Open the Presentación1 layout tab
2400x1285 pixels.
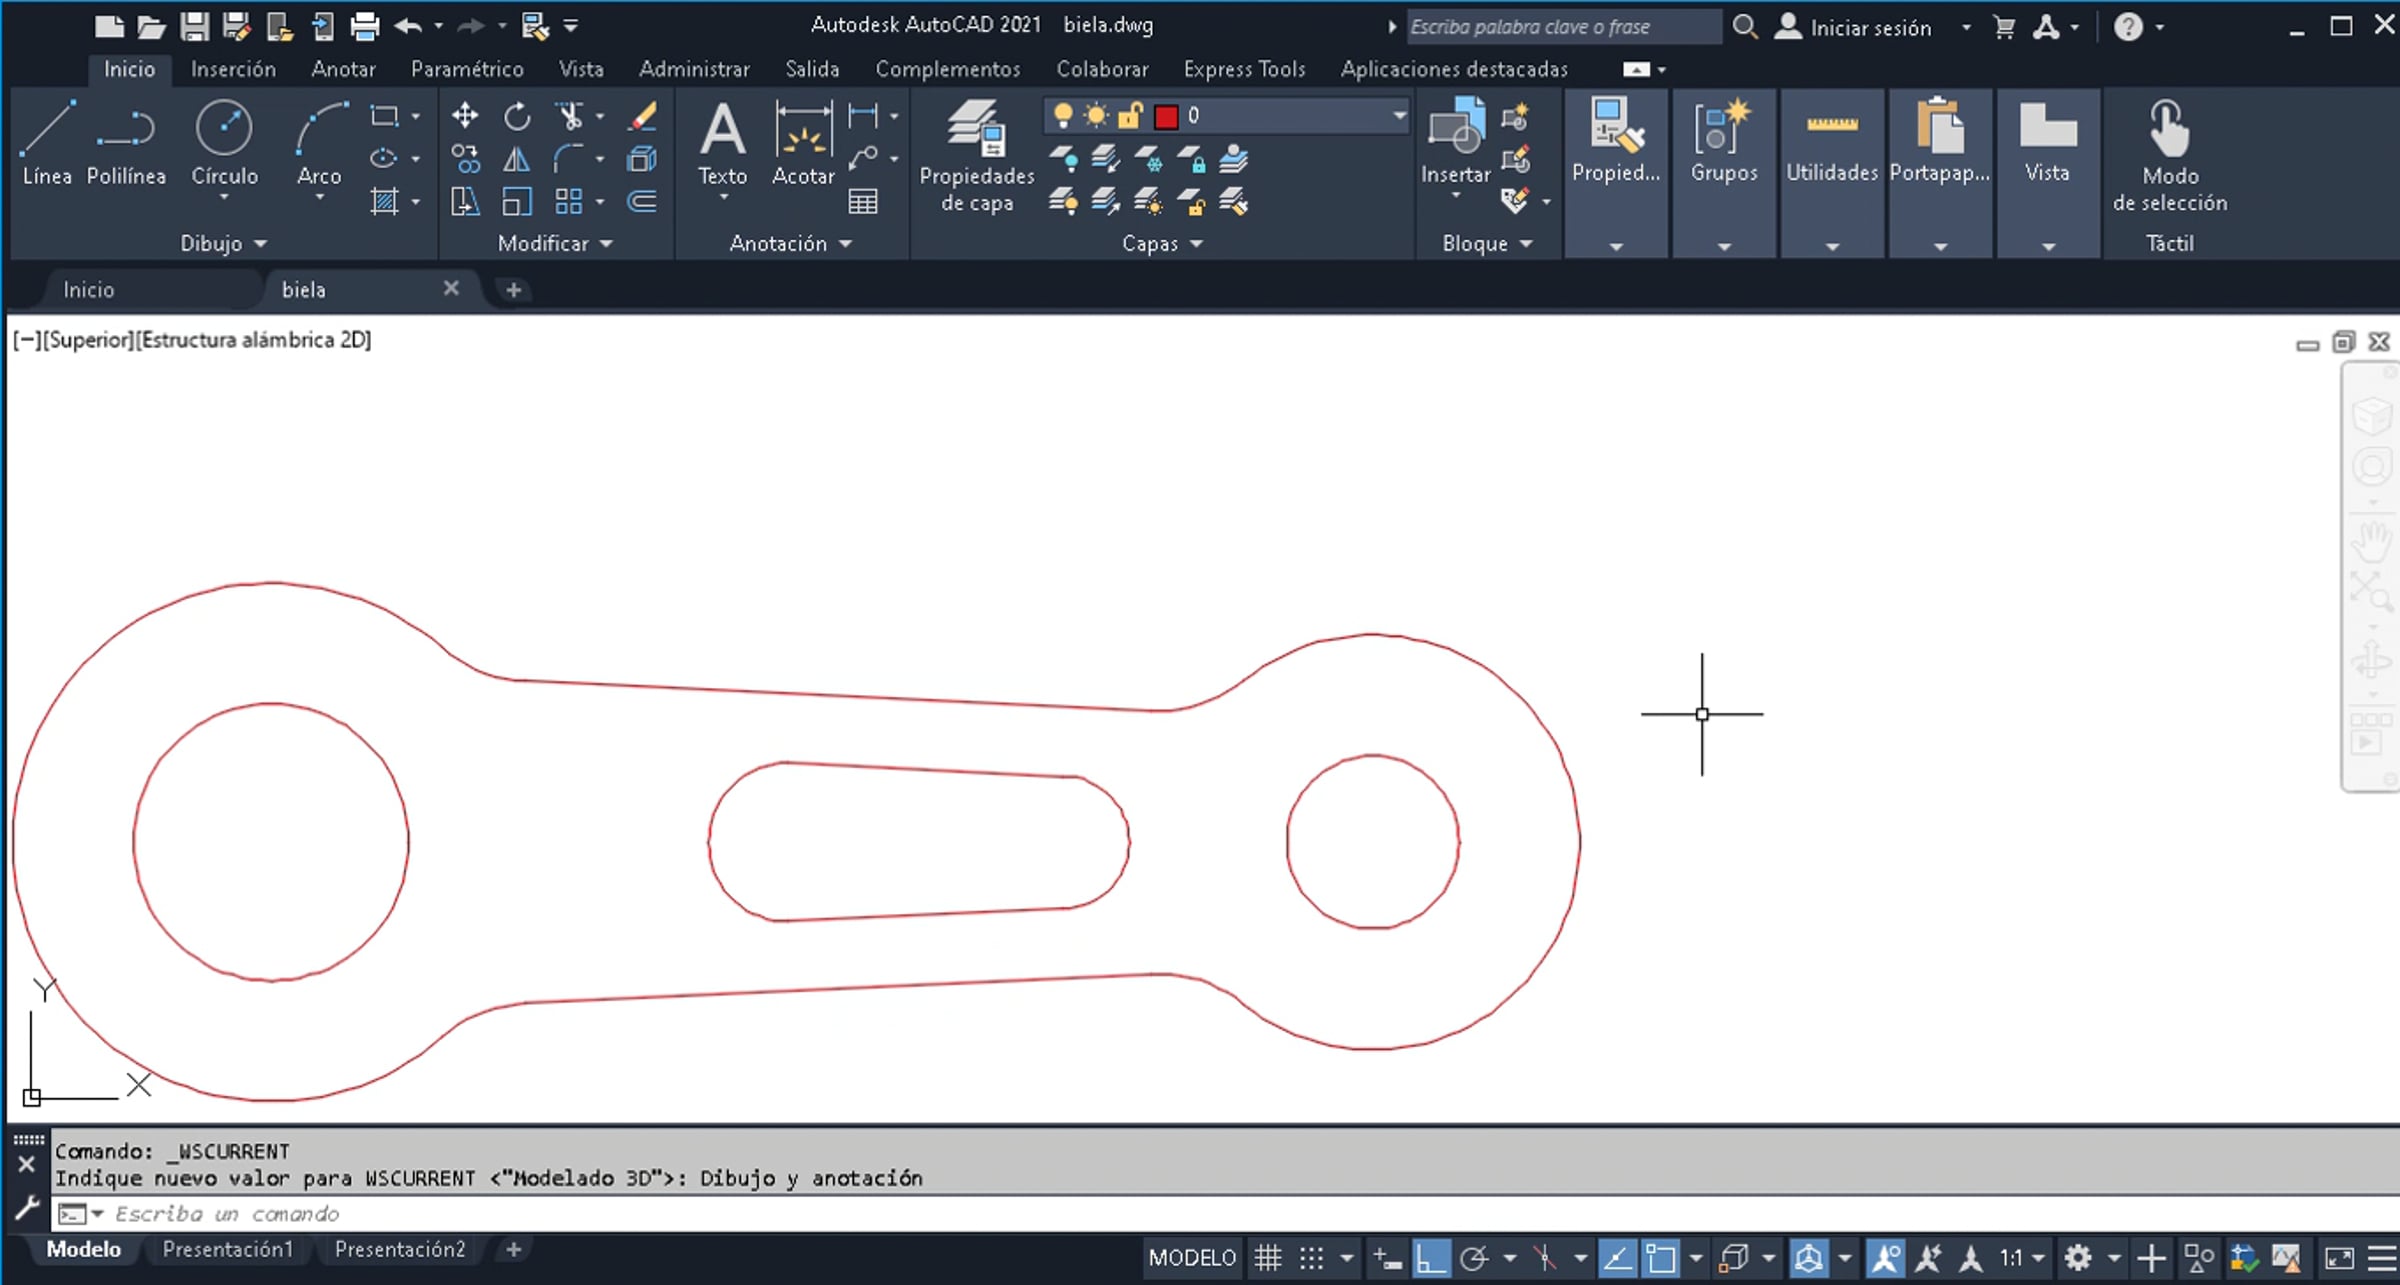coord(228,1249)
